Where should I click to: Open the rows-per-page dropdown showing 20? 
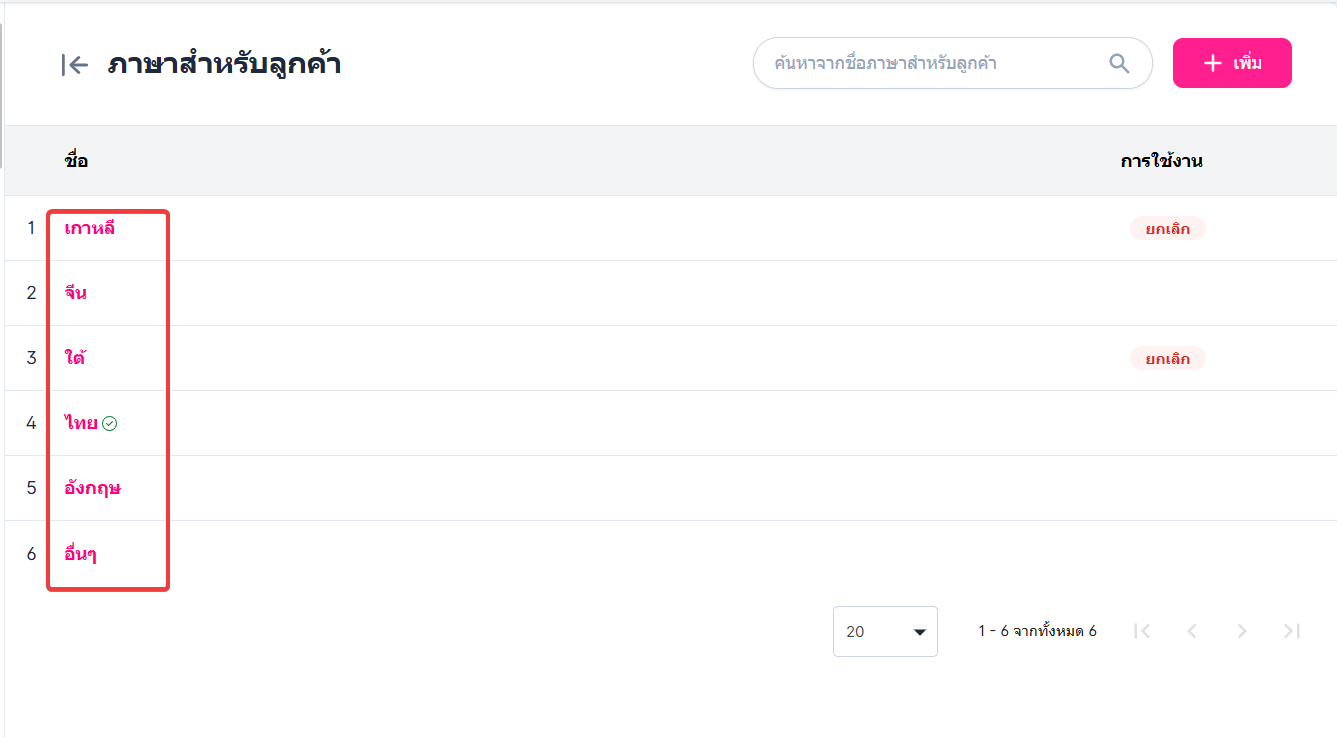point(885,631)
